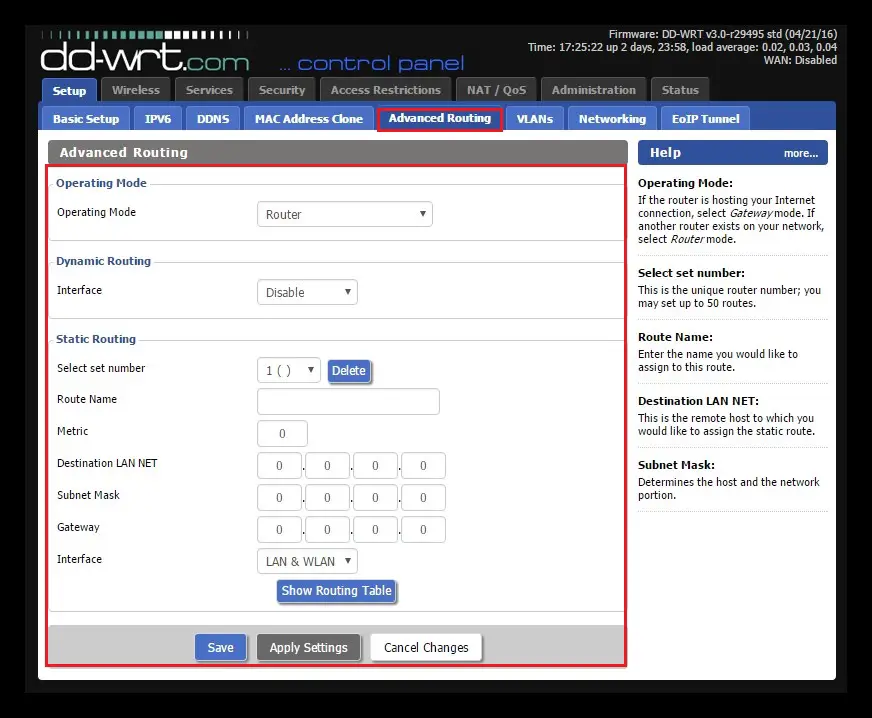872x718 pixels.
Task: Click the Dynamic Routing section title
Action: coord(103,261)
